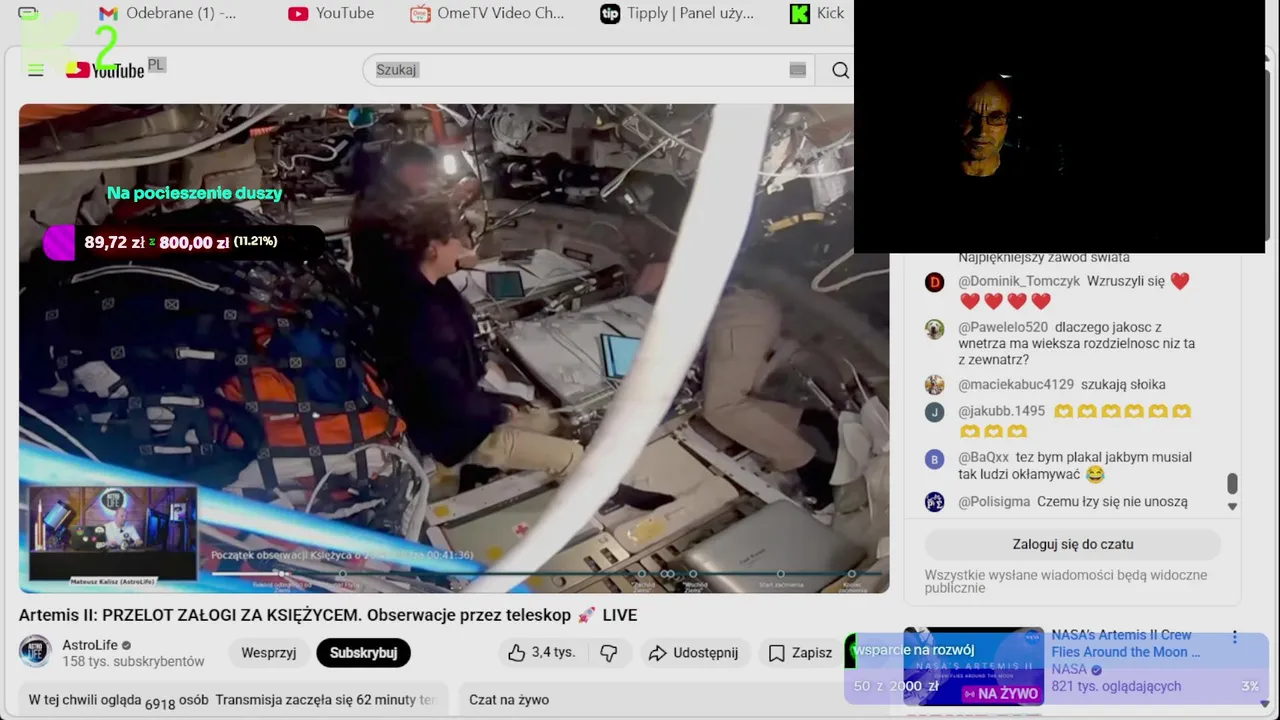
Task: Click the magnifier search button
Action: pos(840,70)
